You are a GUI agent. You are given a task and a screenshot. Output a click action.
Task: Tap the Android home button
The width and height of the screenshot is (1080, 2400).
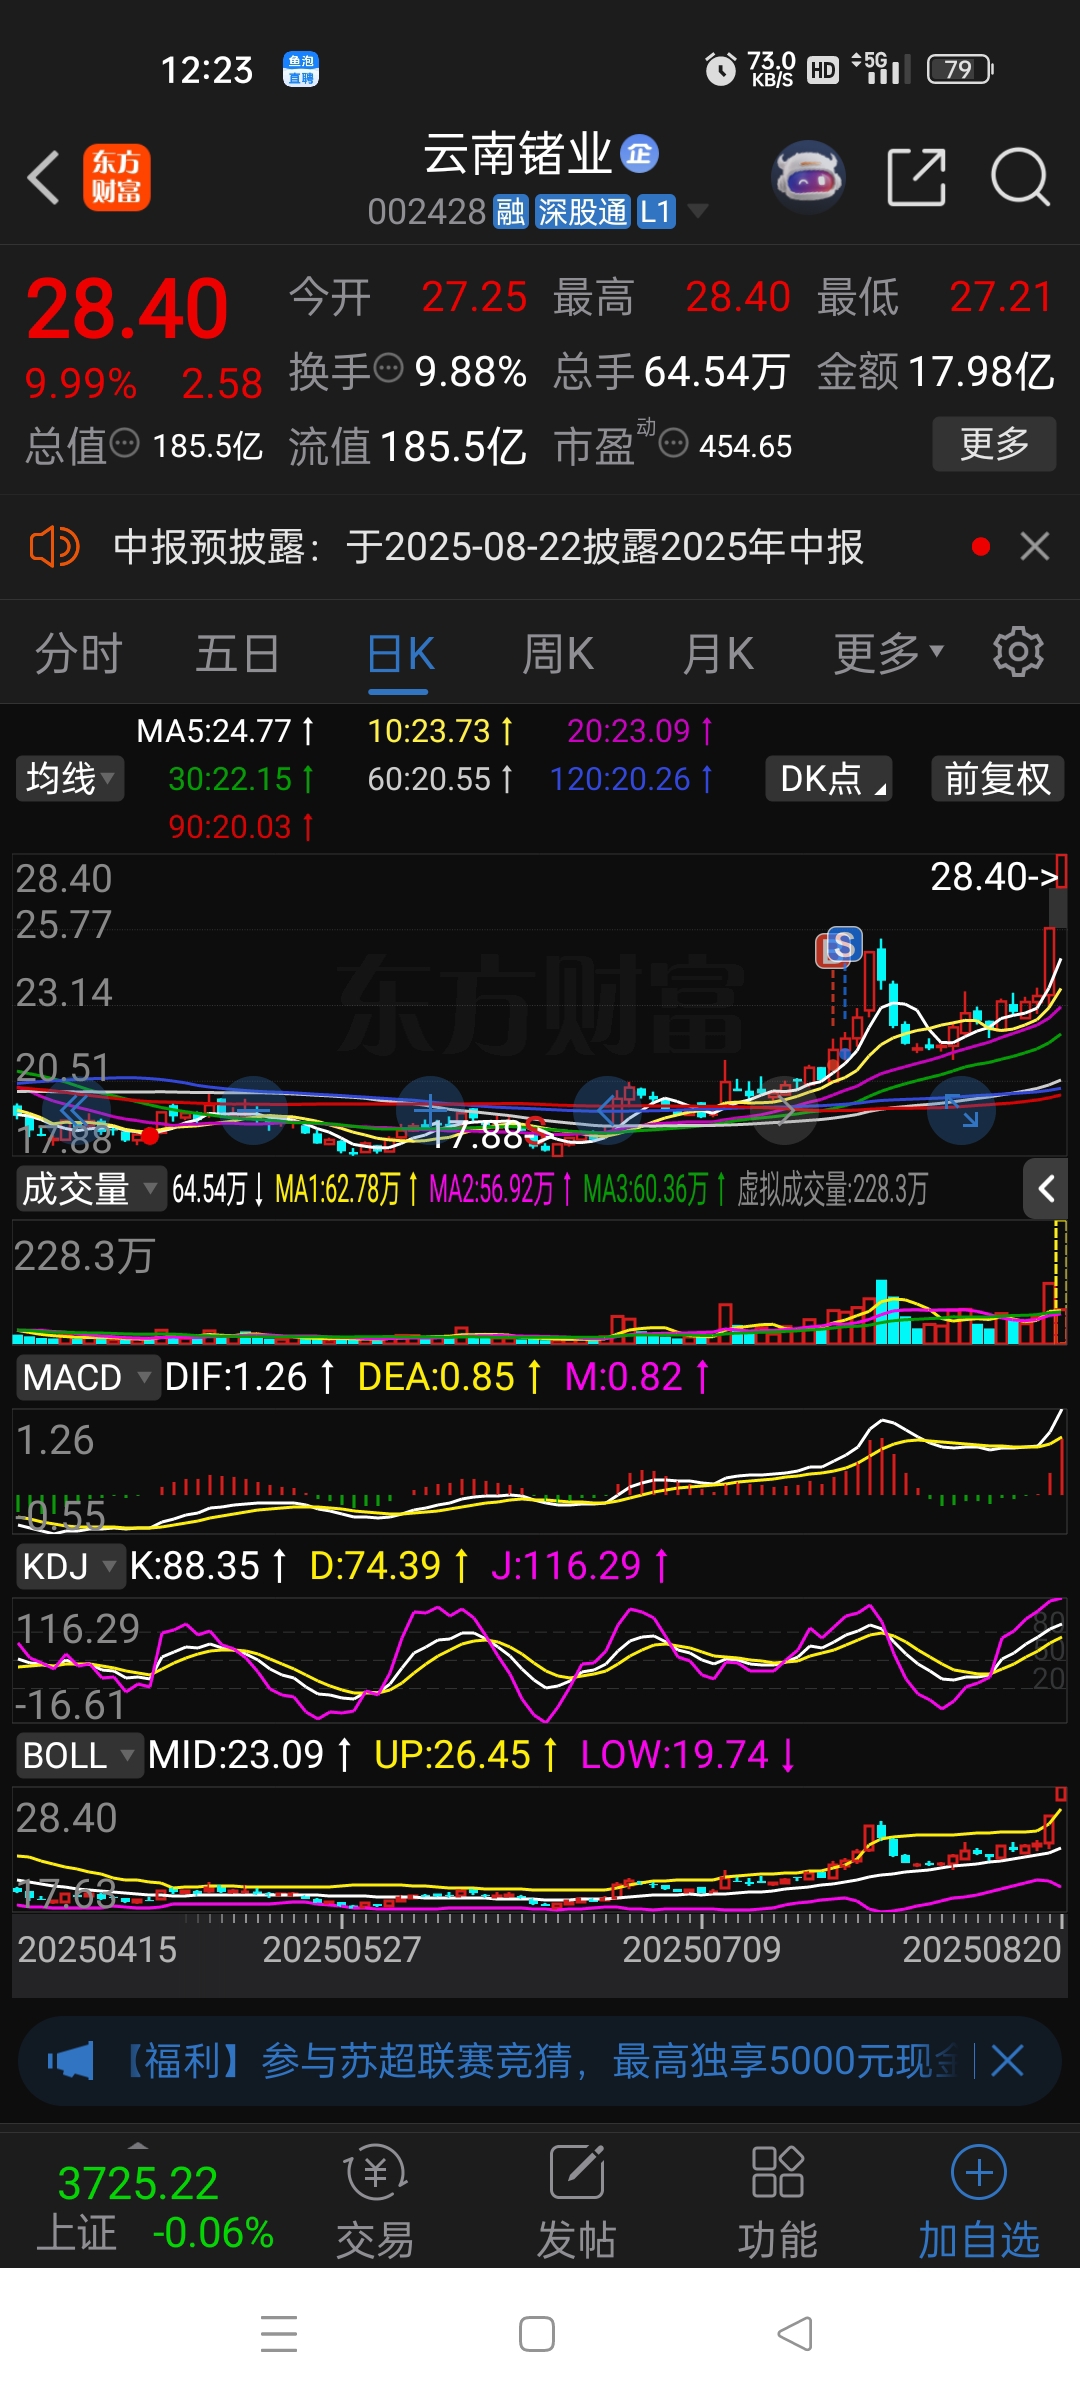(x=537, y=2334)
